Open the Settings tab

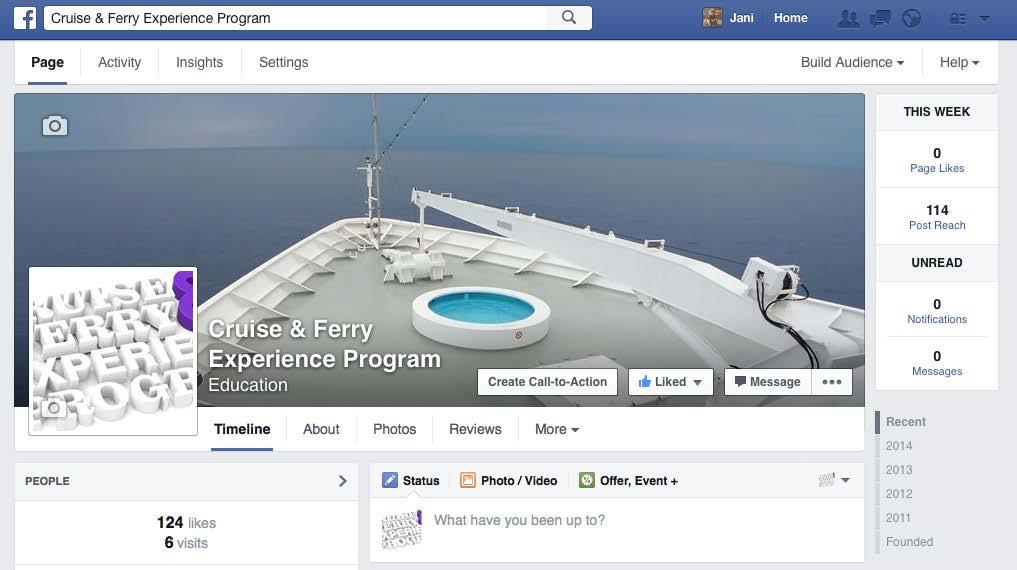(283, 62)
